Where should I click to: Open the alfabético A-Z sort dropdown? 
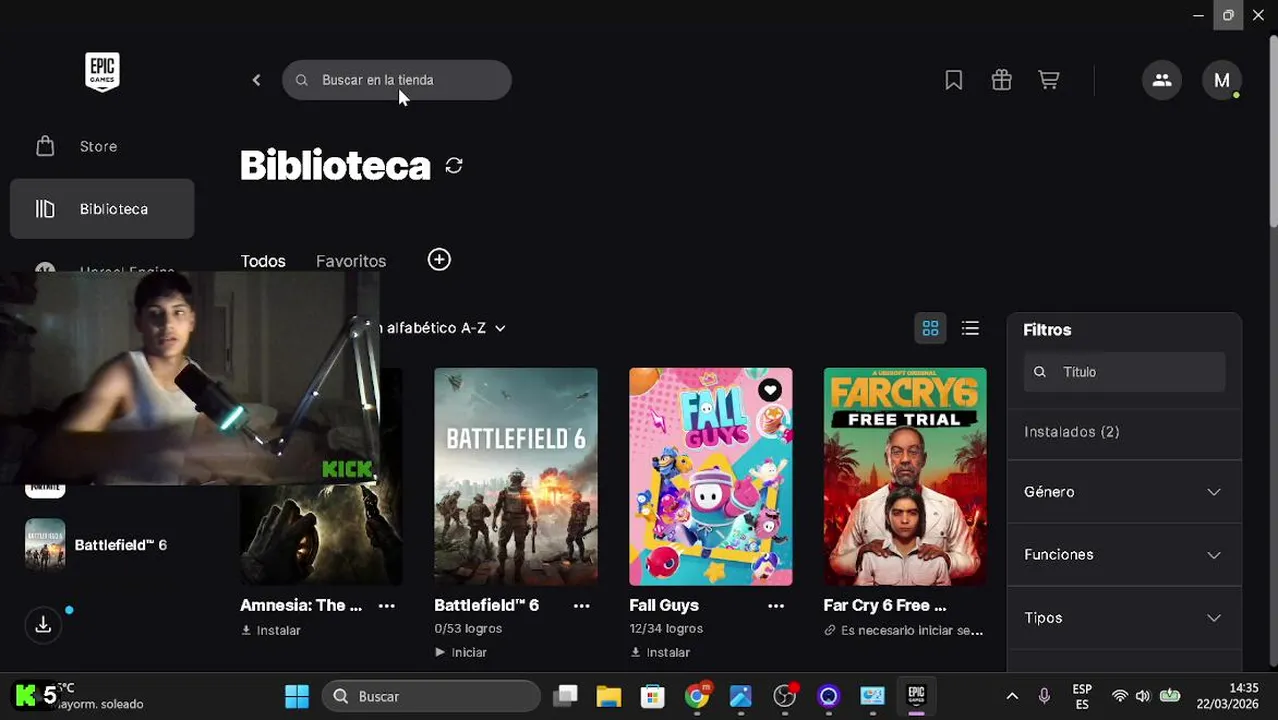tap(443, 328)
